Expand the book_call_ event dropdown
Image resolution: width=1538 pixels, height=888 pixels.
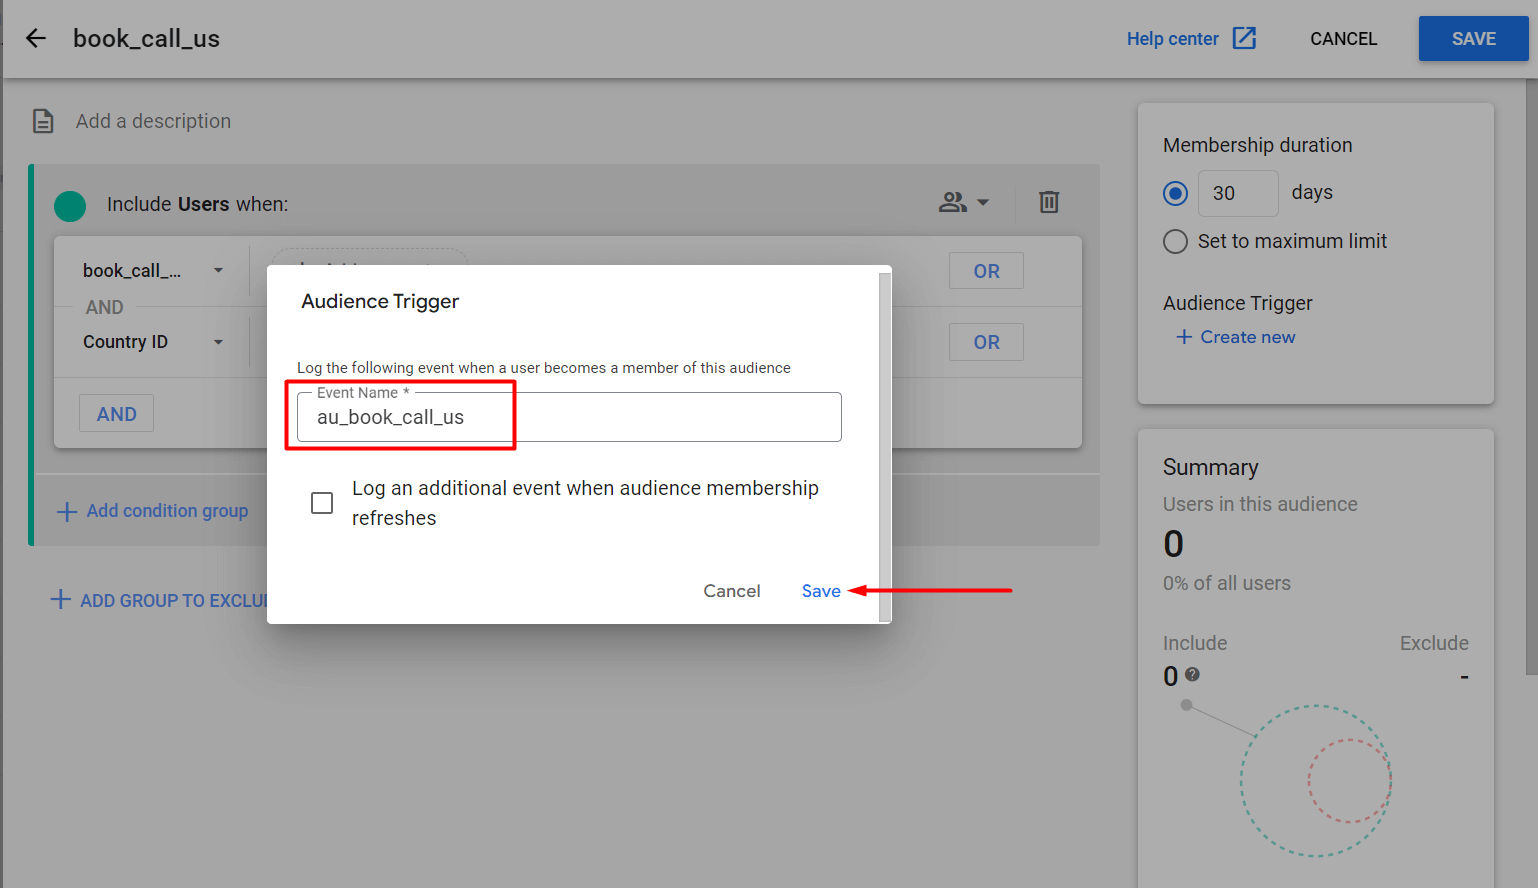click(x=218, y=271)
